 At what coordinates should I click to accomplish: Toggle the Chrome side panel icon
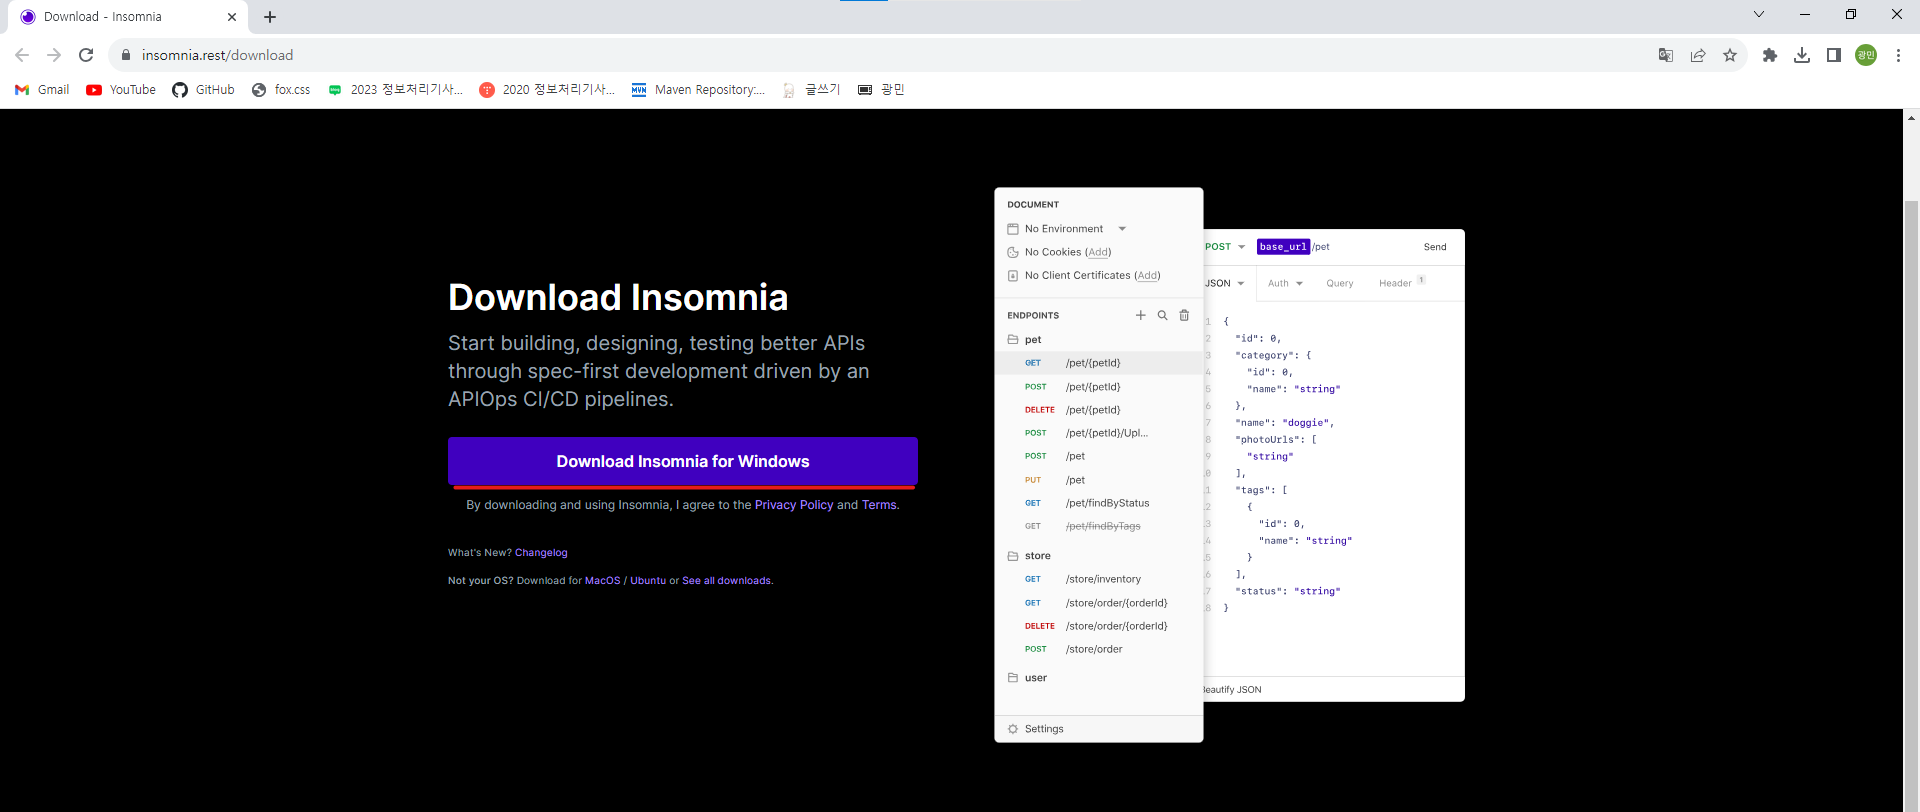click(x=1834, y=55)
